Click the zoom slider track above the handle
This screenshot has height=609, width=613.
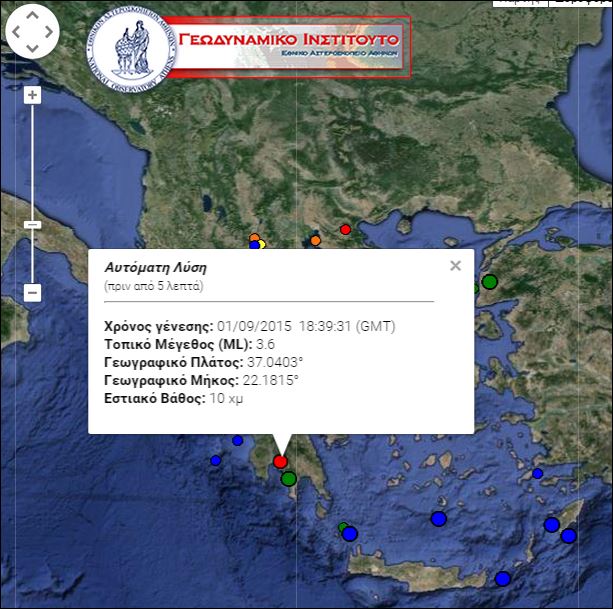tap(32, 162)
